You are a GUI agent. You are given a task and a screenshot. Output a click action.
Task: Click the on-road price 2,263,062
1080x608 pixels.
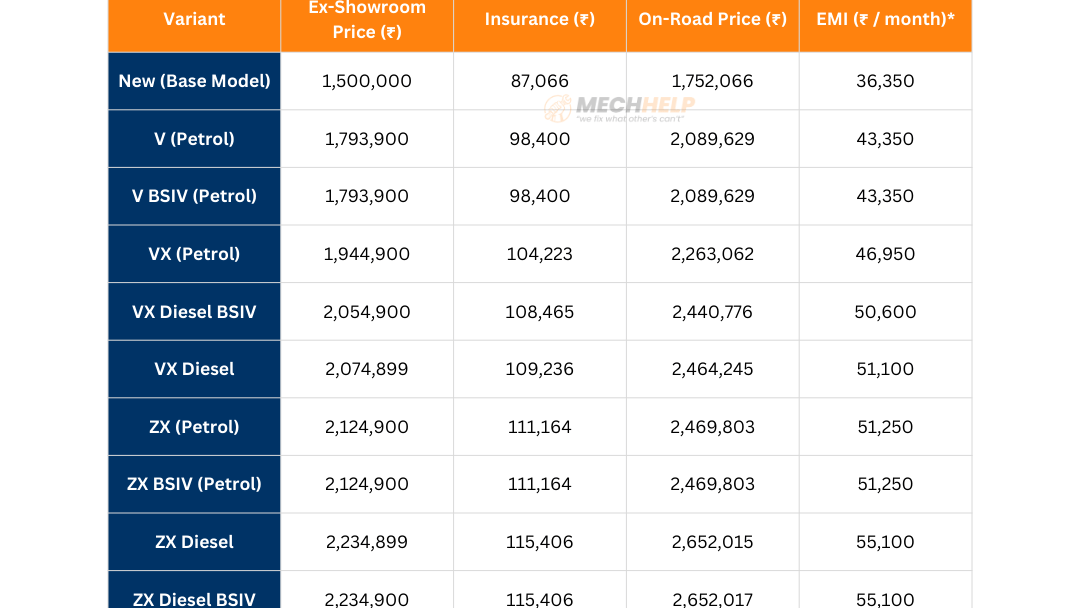712,254
